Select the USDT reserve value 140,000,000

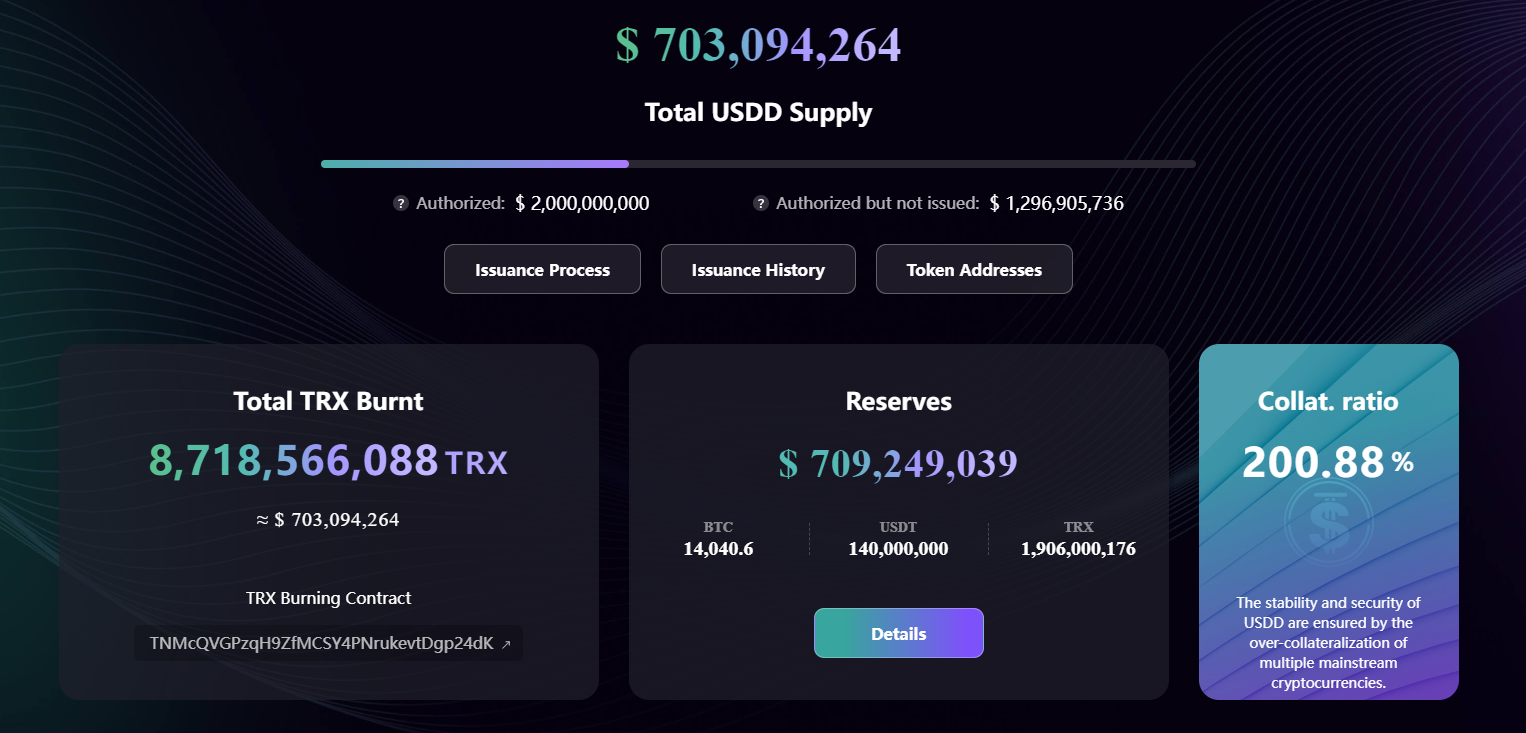point(898,549)
